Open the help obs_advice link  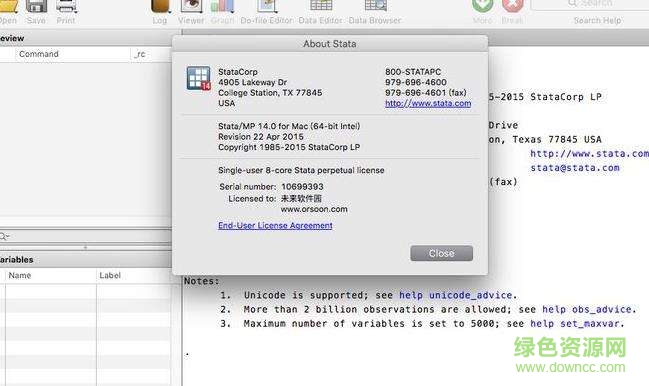point(587,309)
